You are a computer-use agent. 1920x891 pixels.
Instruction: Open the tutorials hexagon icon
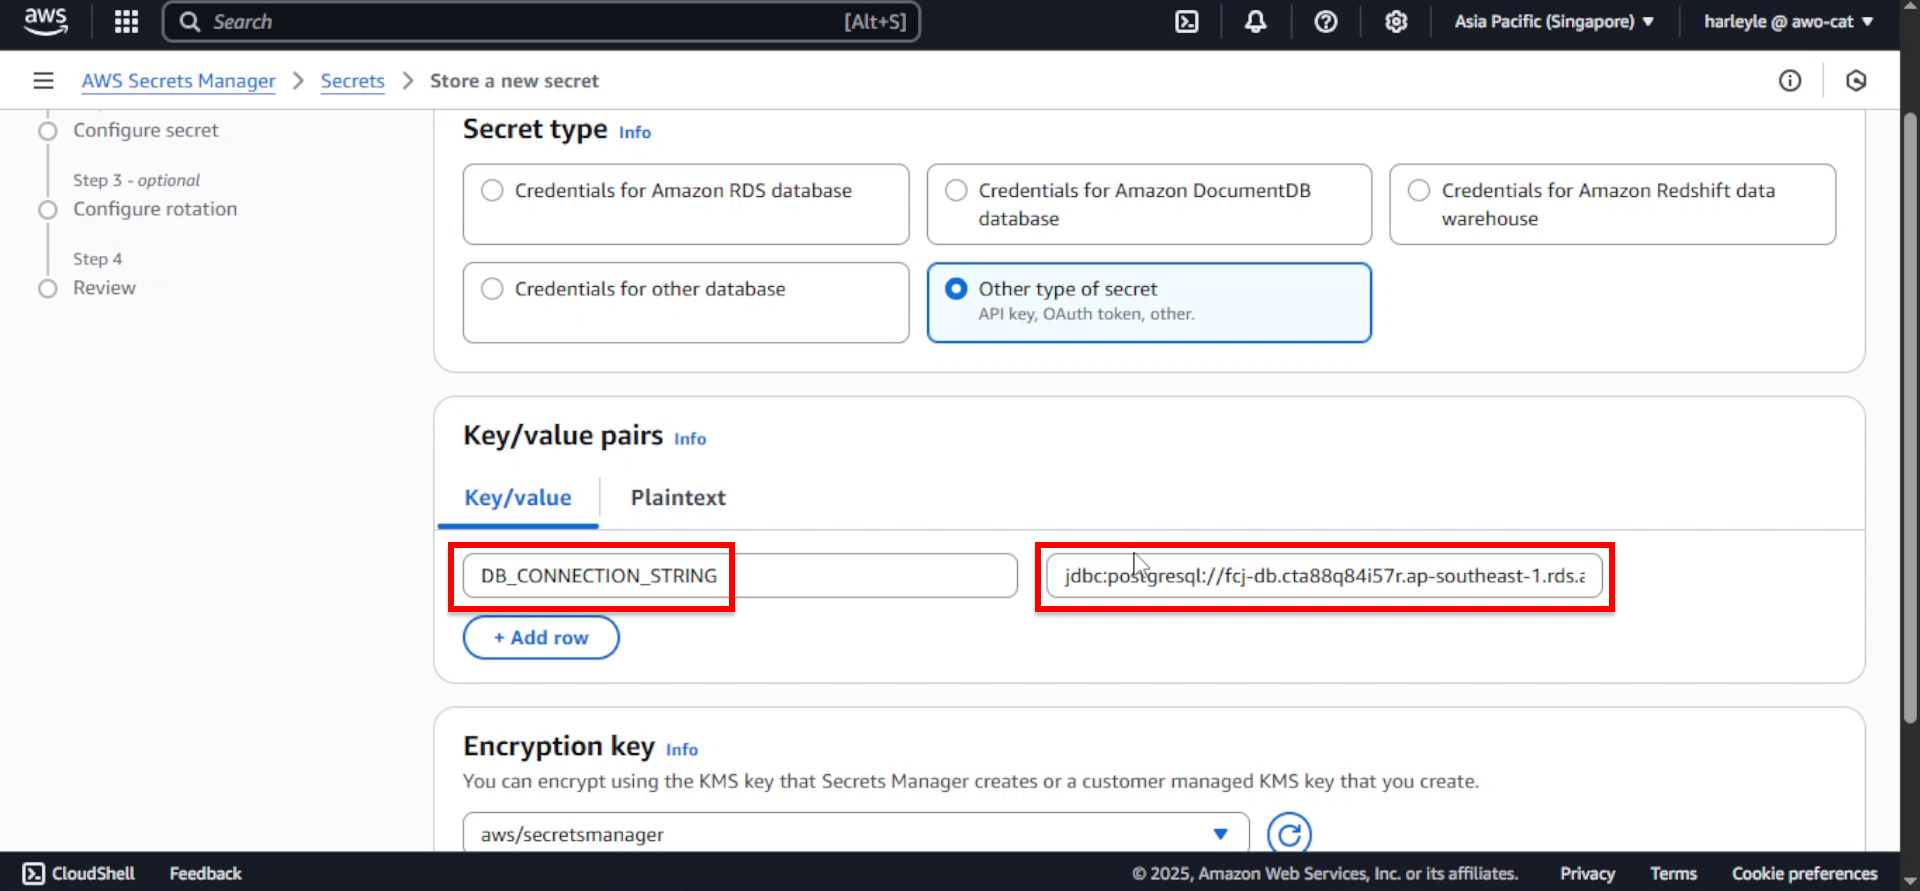point(1856,80)
